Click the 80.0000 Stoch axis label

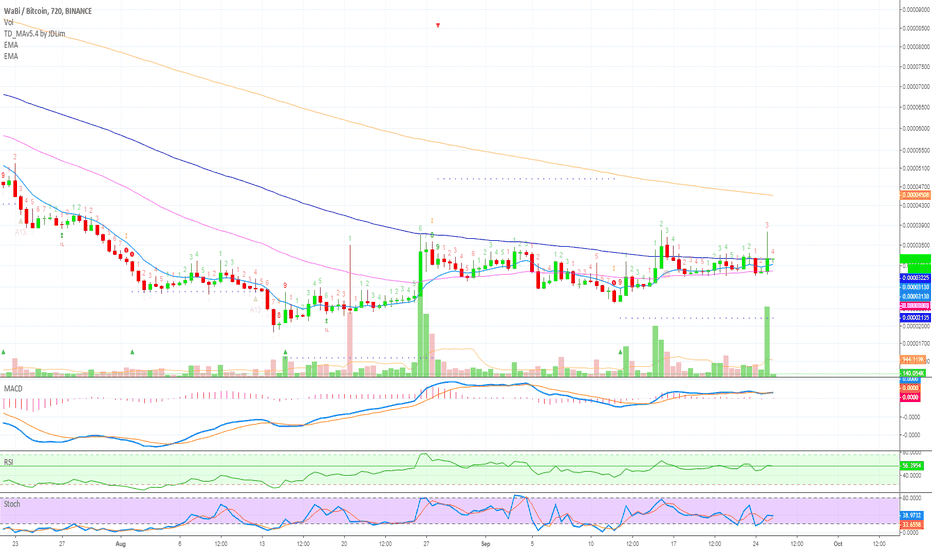(x=911, y=497)
